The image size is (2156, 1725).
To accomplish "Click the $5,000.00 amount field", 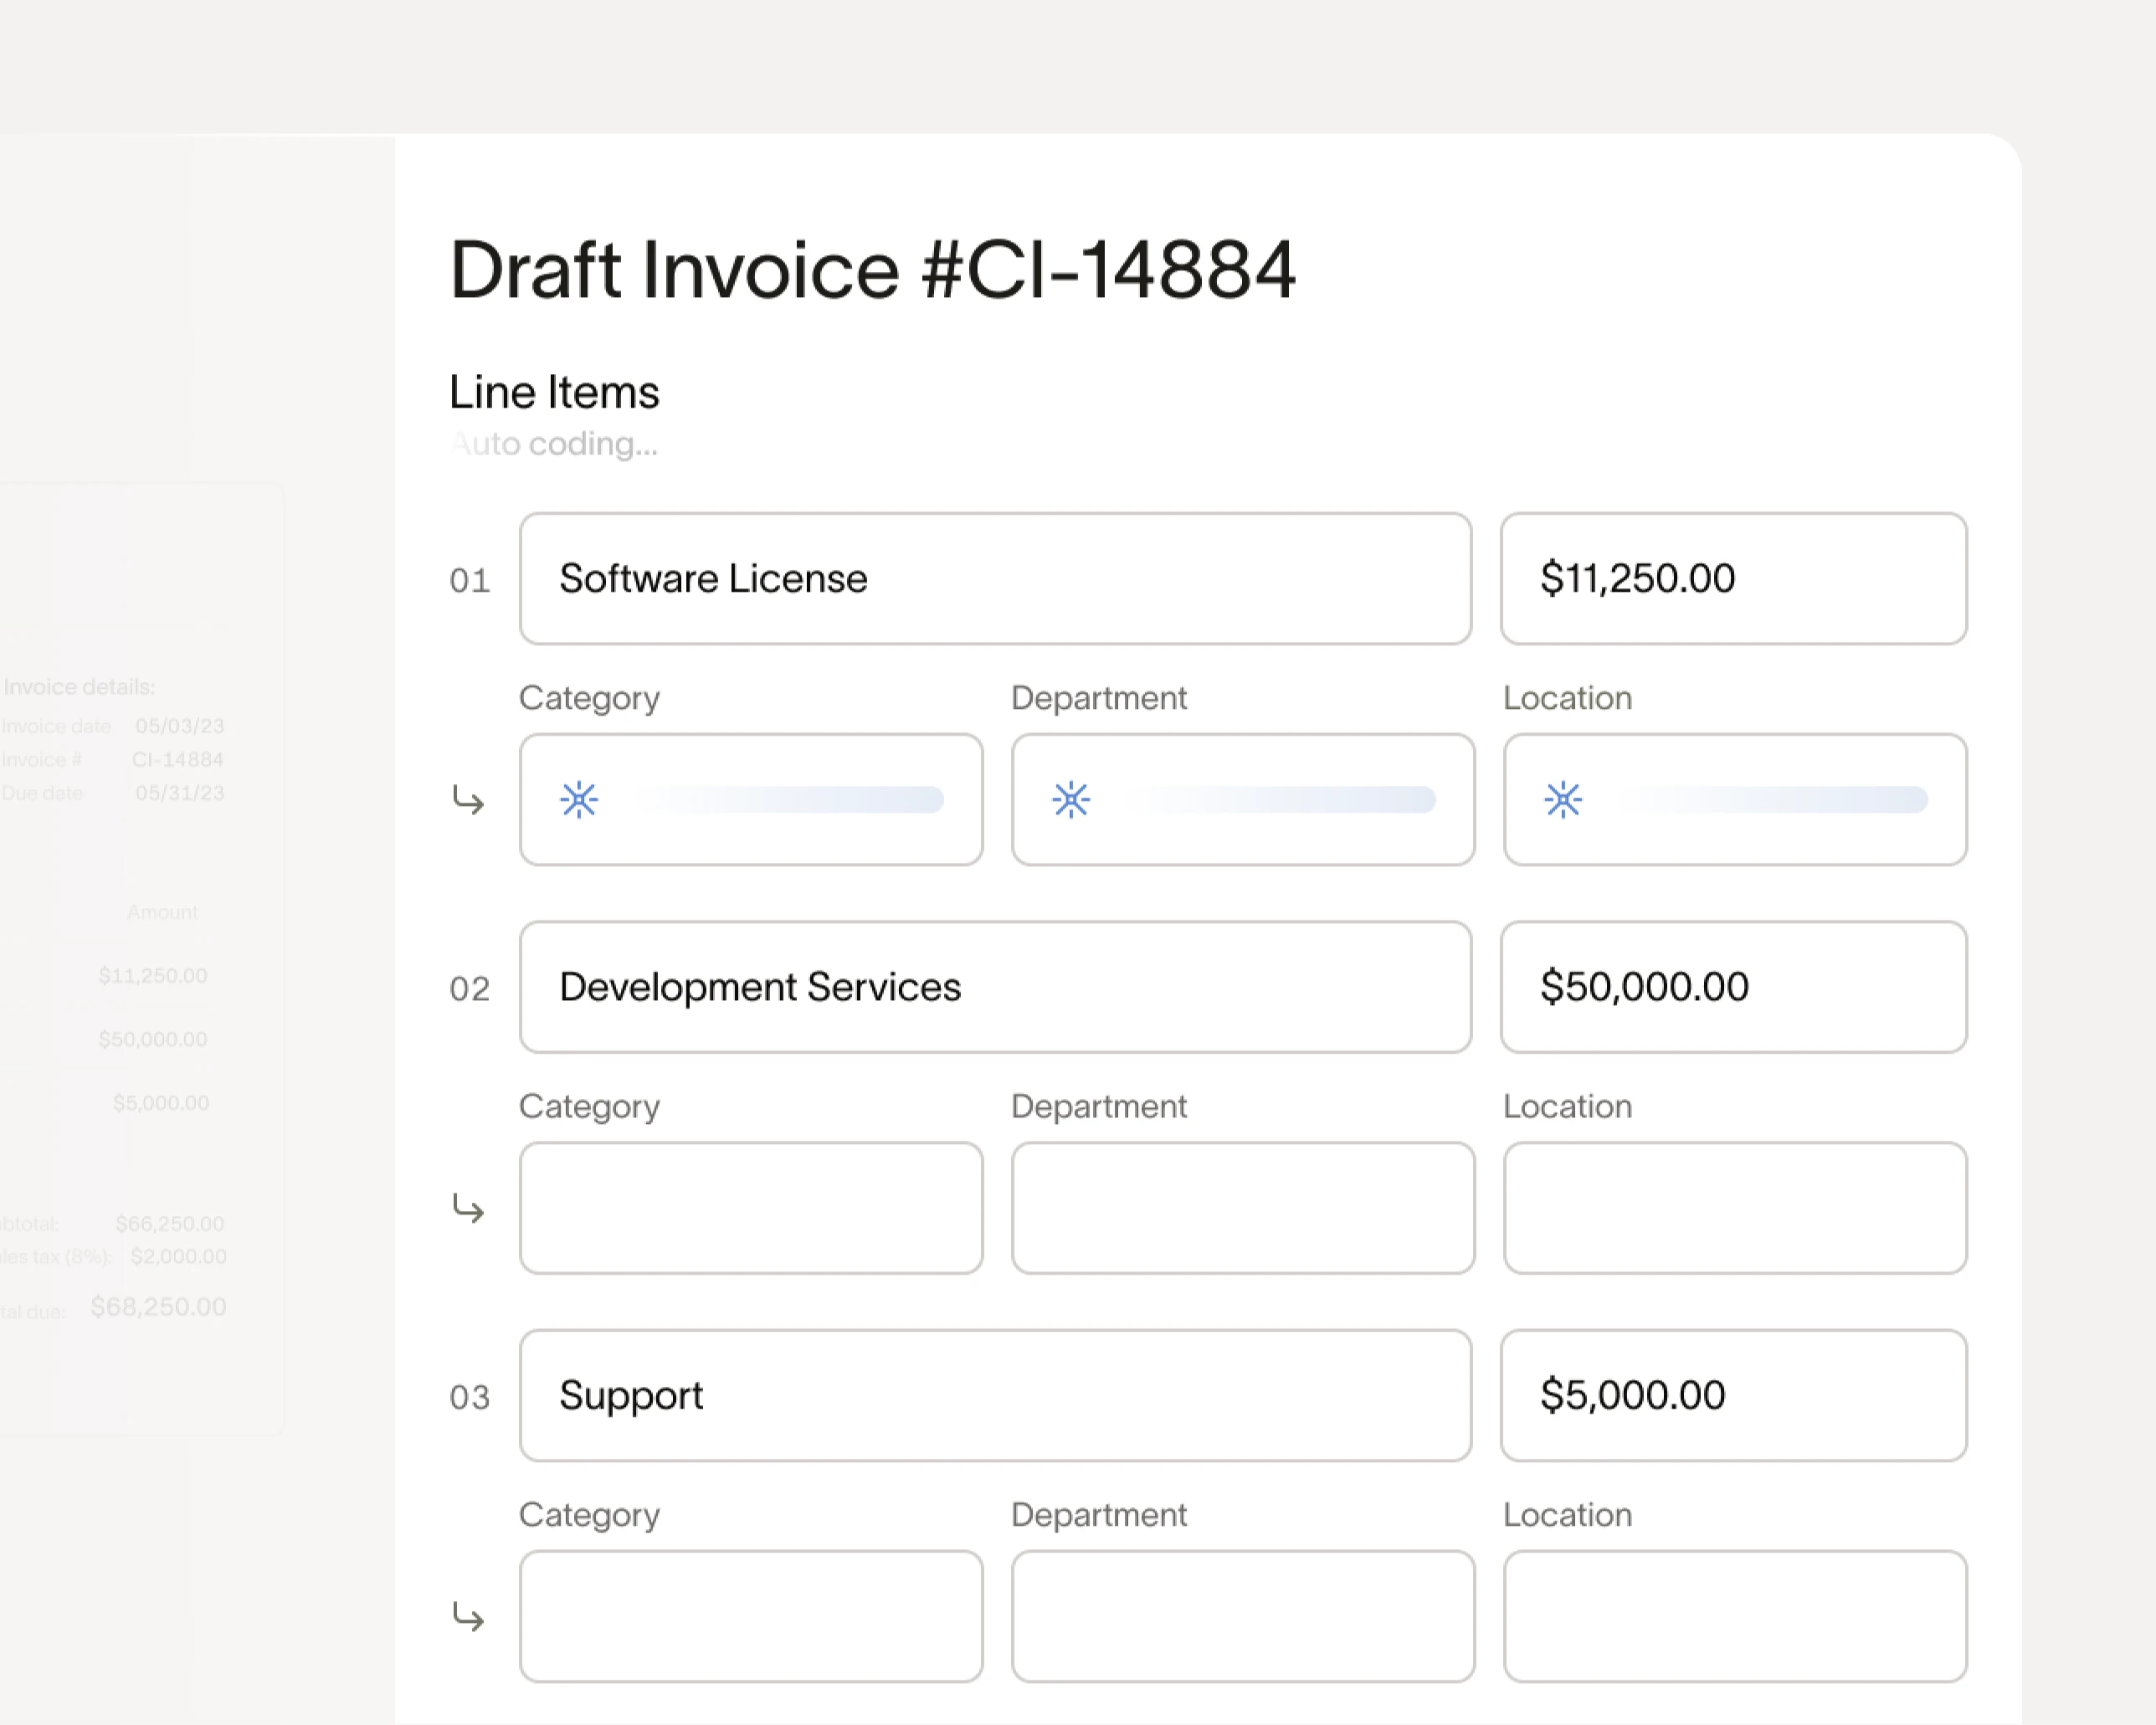I will pyautogui.click(x=1733, y=1395).
